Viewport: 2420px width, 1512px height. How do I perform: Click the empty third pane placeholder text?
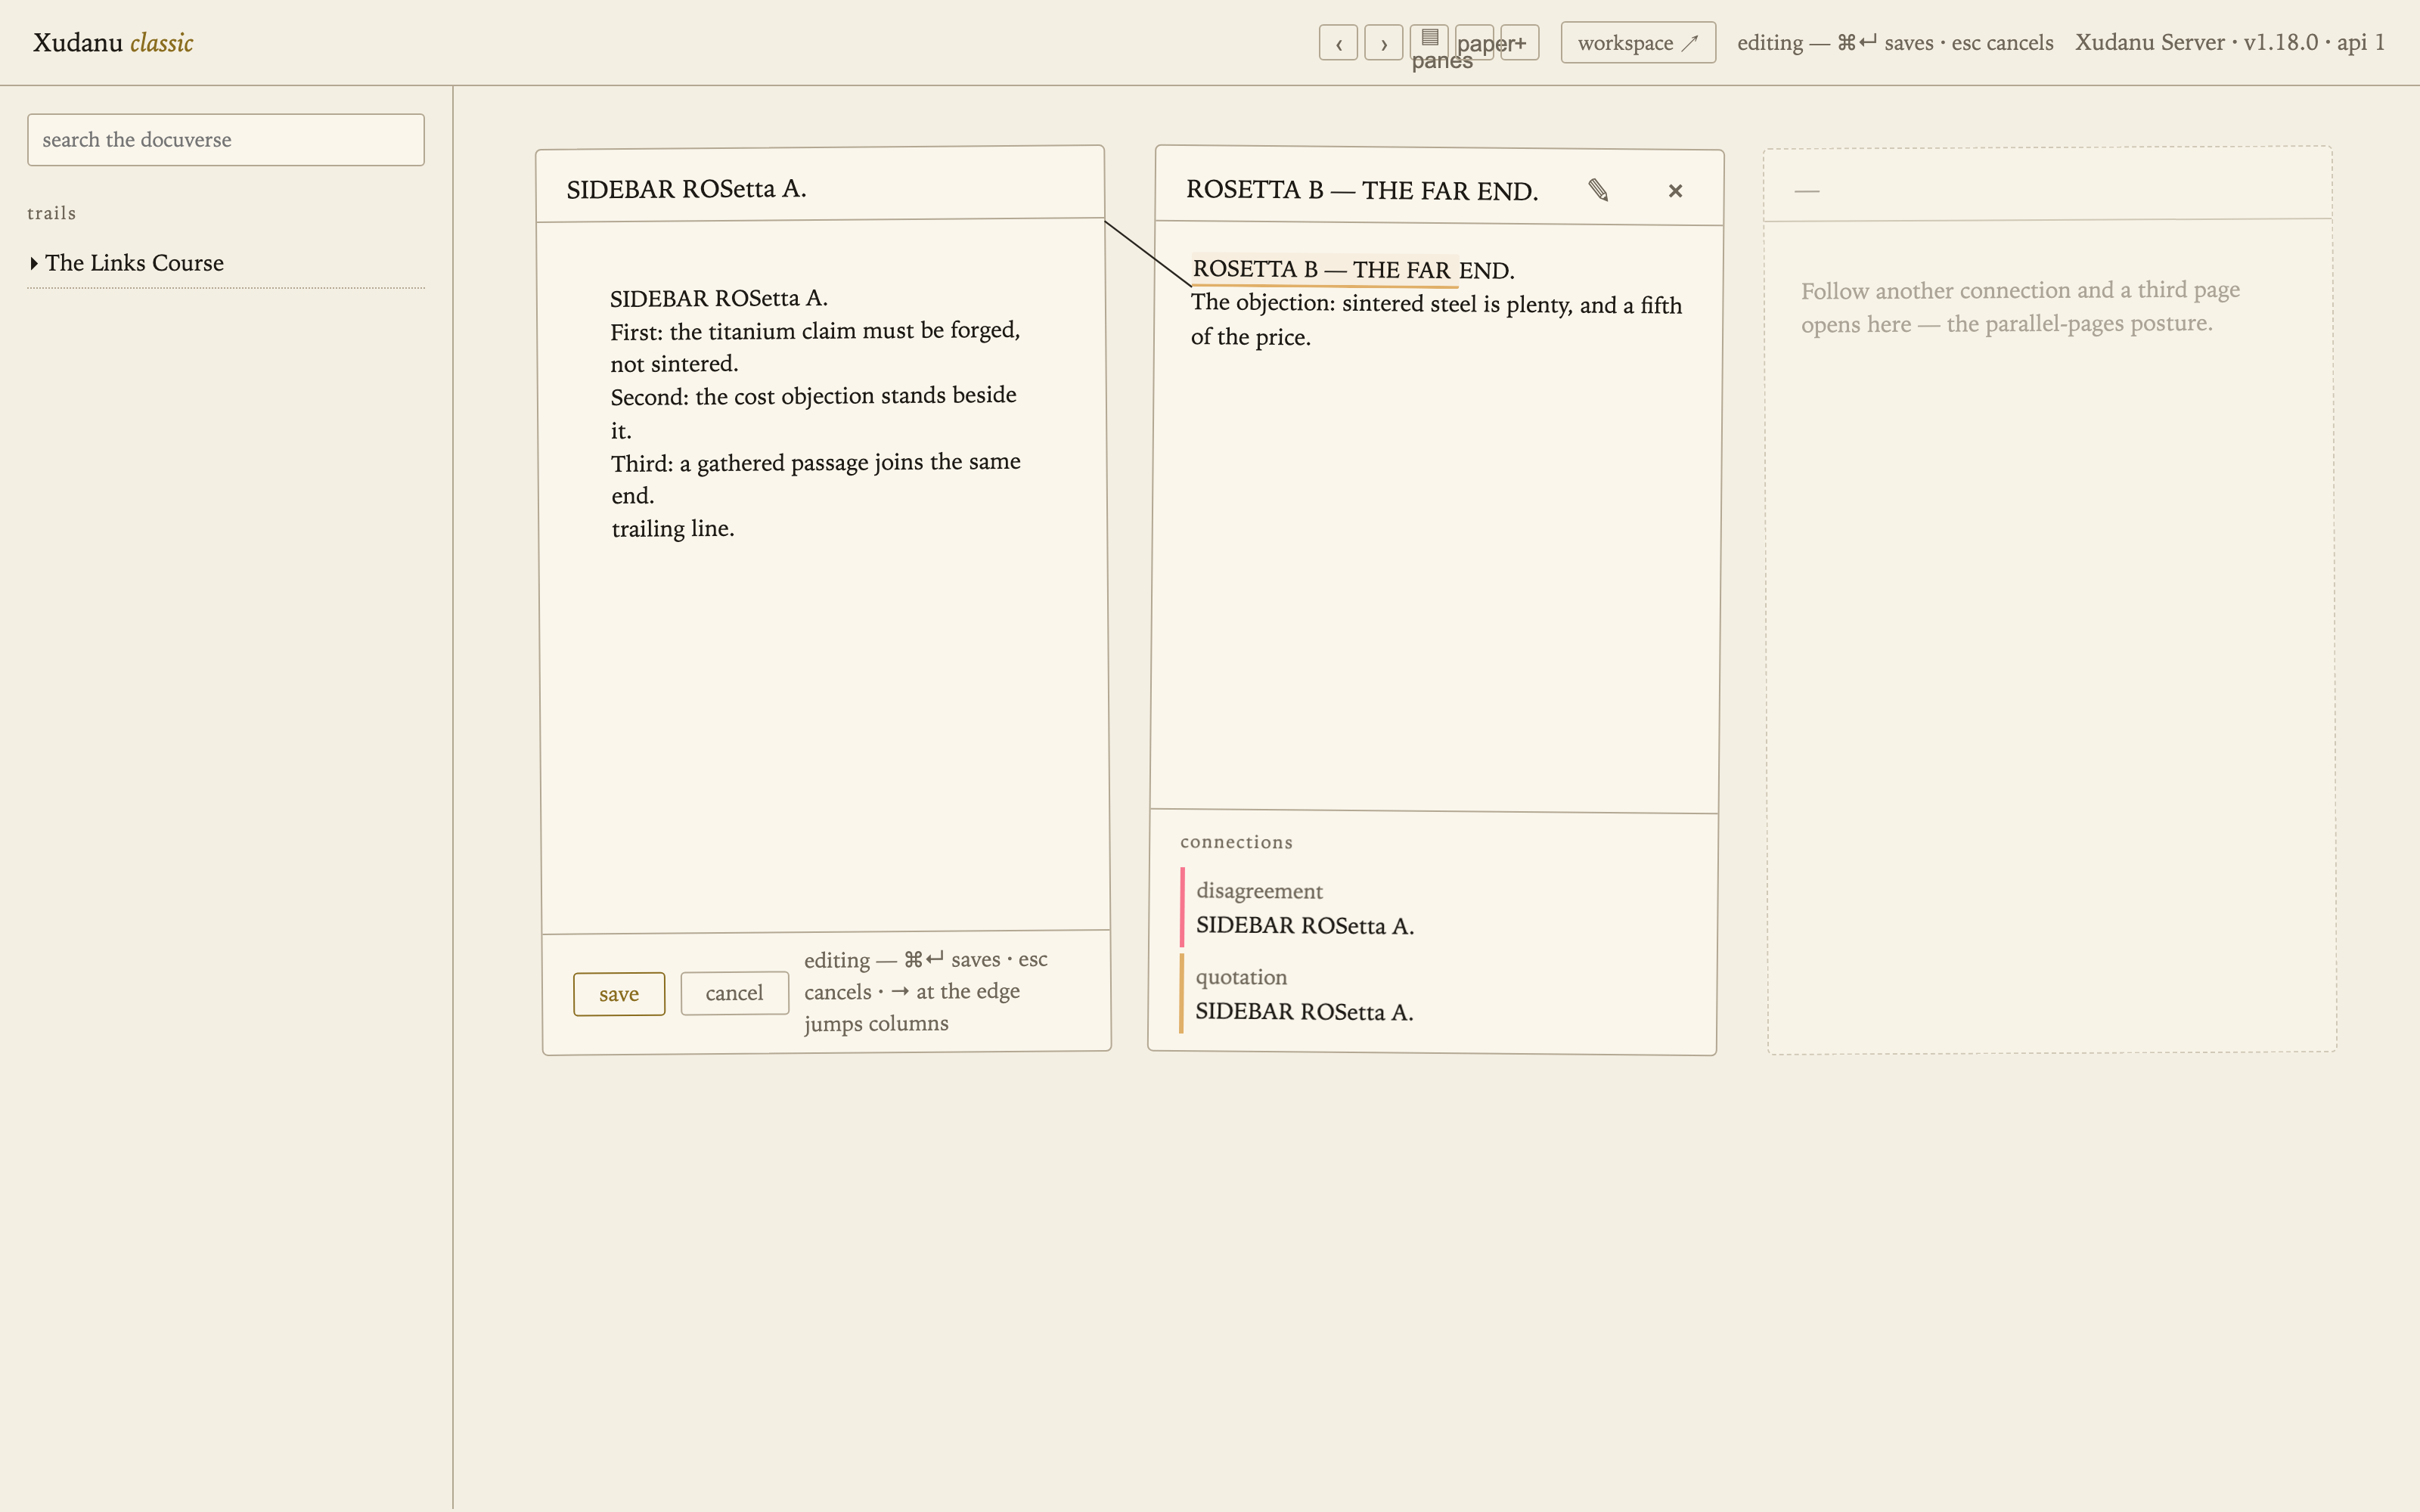click(x=2020, y=307)
